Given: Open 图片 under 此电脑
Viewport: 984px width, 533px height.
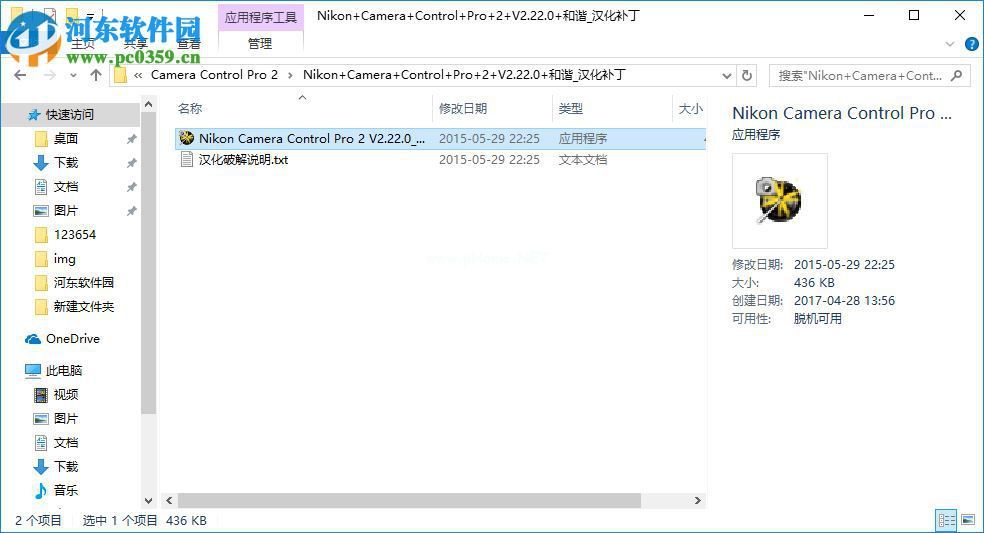Looking at the screenshot, I should tap(66, 418).
